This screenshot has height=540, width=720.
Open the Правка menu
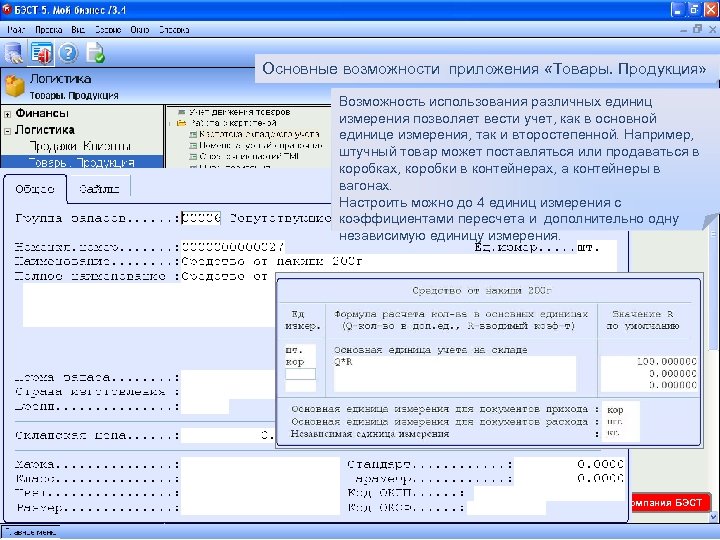49,30
